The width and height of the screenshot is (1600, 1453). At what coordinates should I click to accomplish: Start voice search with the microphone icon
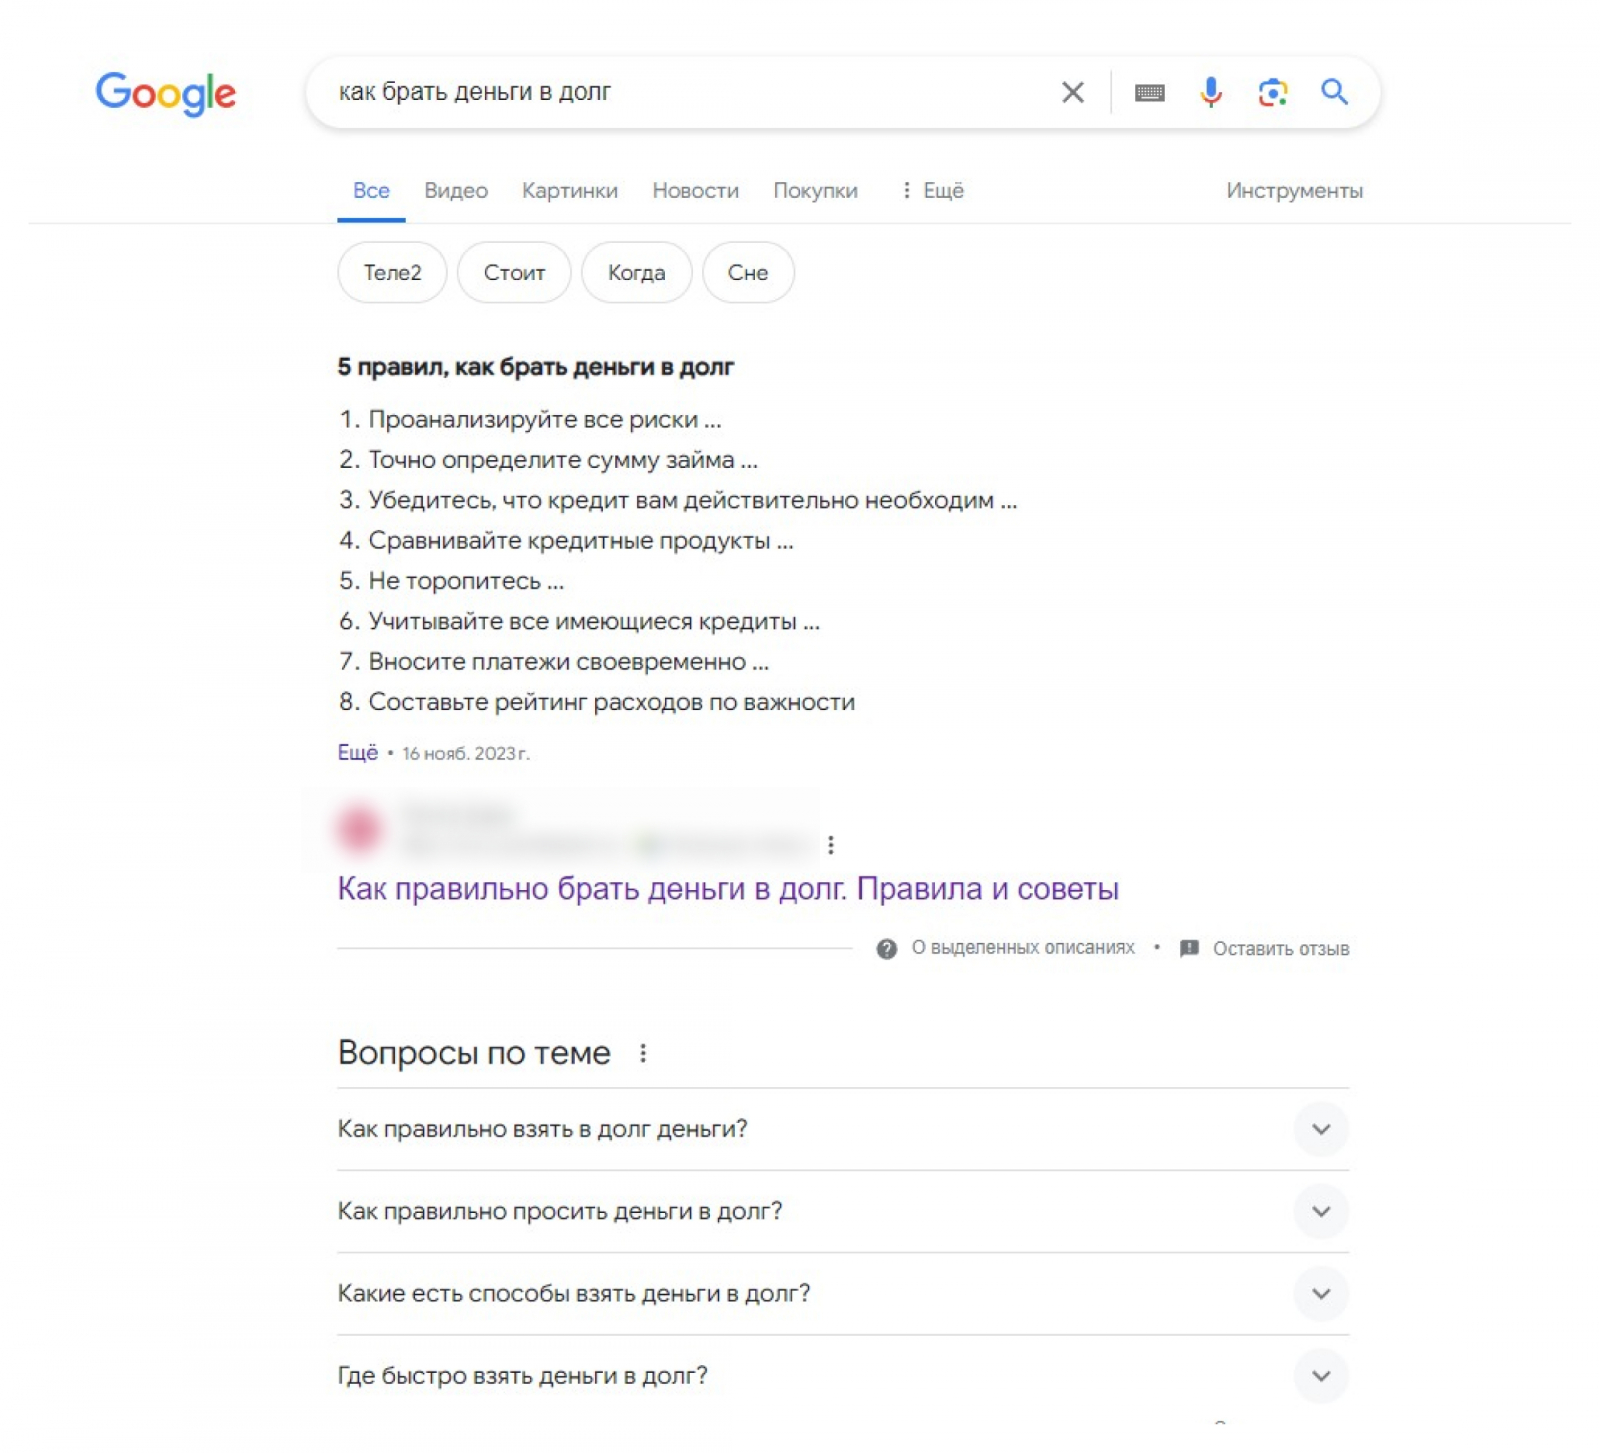point(1210,93)
